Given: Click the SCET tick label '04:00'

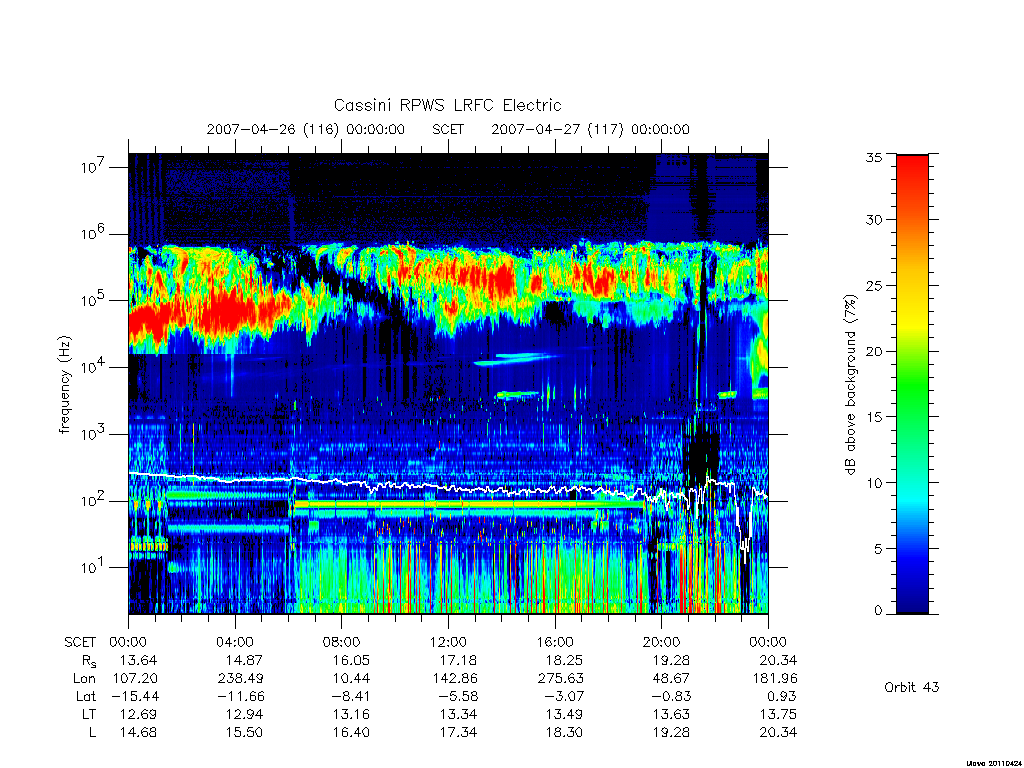Looking at the screenshot, I should (235, 642).
